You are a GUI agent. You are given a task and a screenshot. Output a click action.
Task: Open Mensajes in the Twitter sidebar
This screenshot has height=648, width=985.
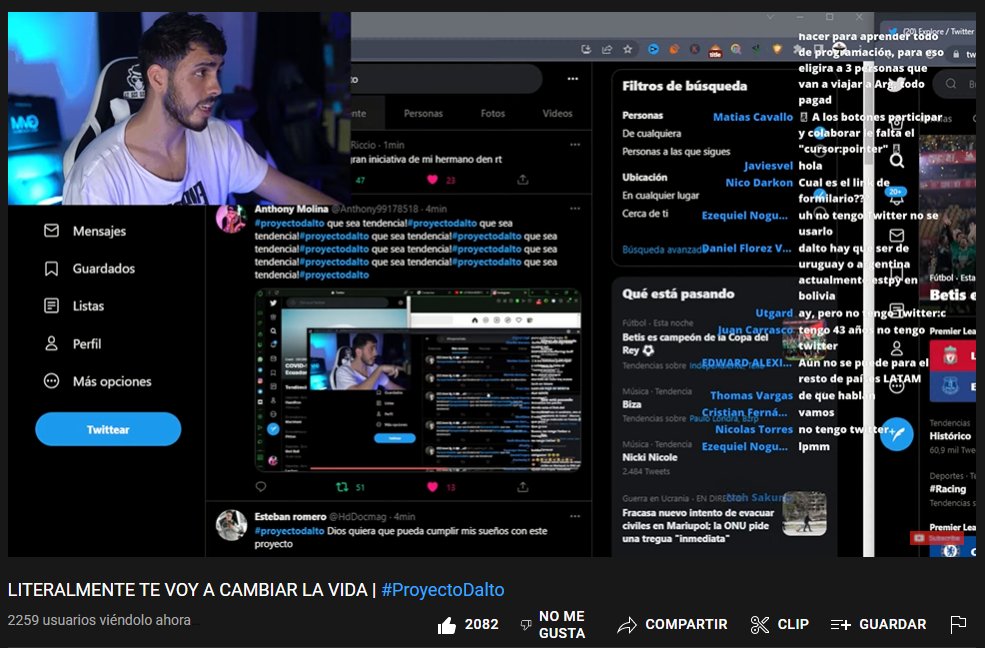pyautogui.click(x=99, y=231)
